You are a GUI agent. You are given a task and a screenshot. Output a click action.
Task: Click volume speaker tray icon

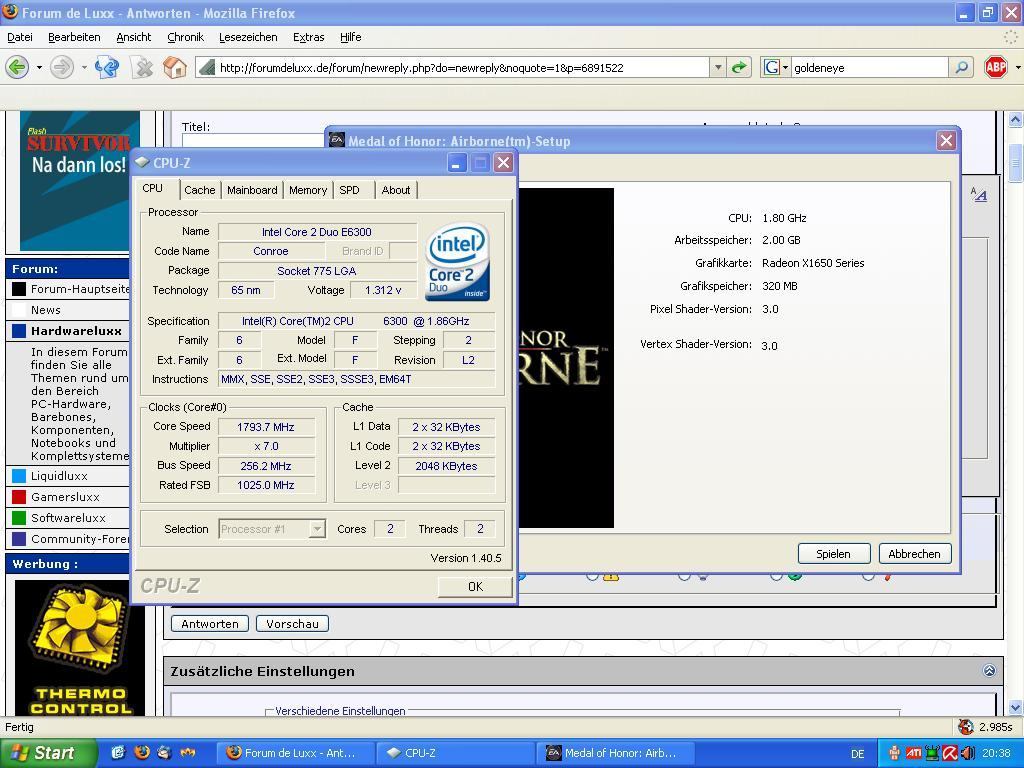click(x=967, y=753)
